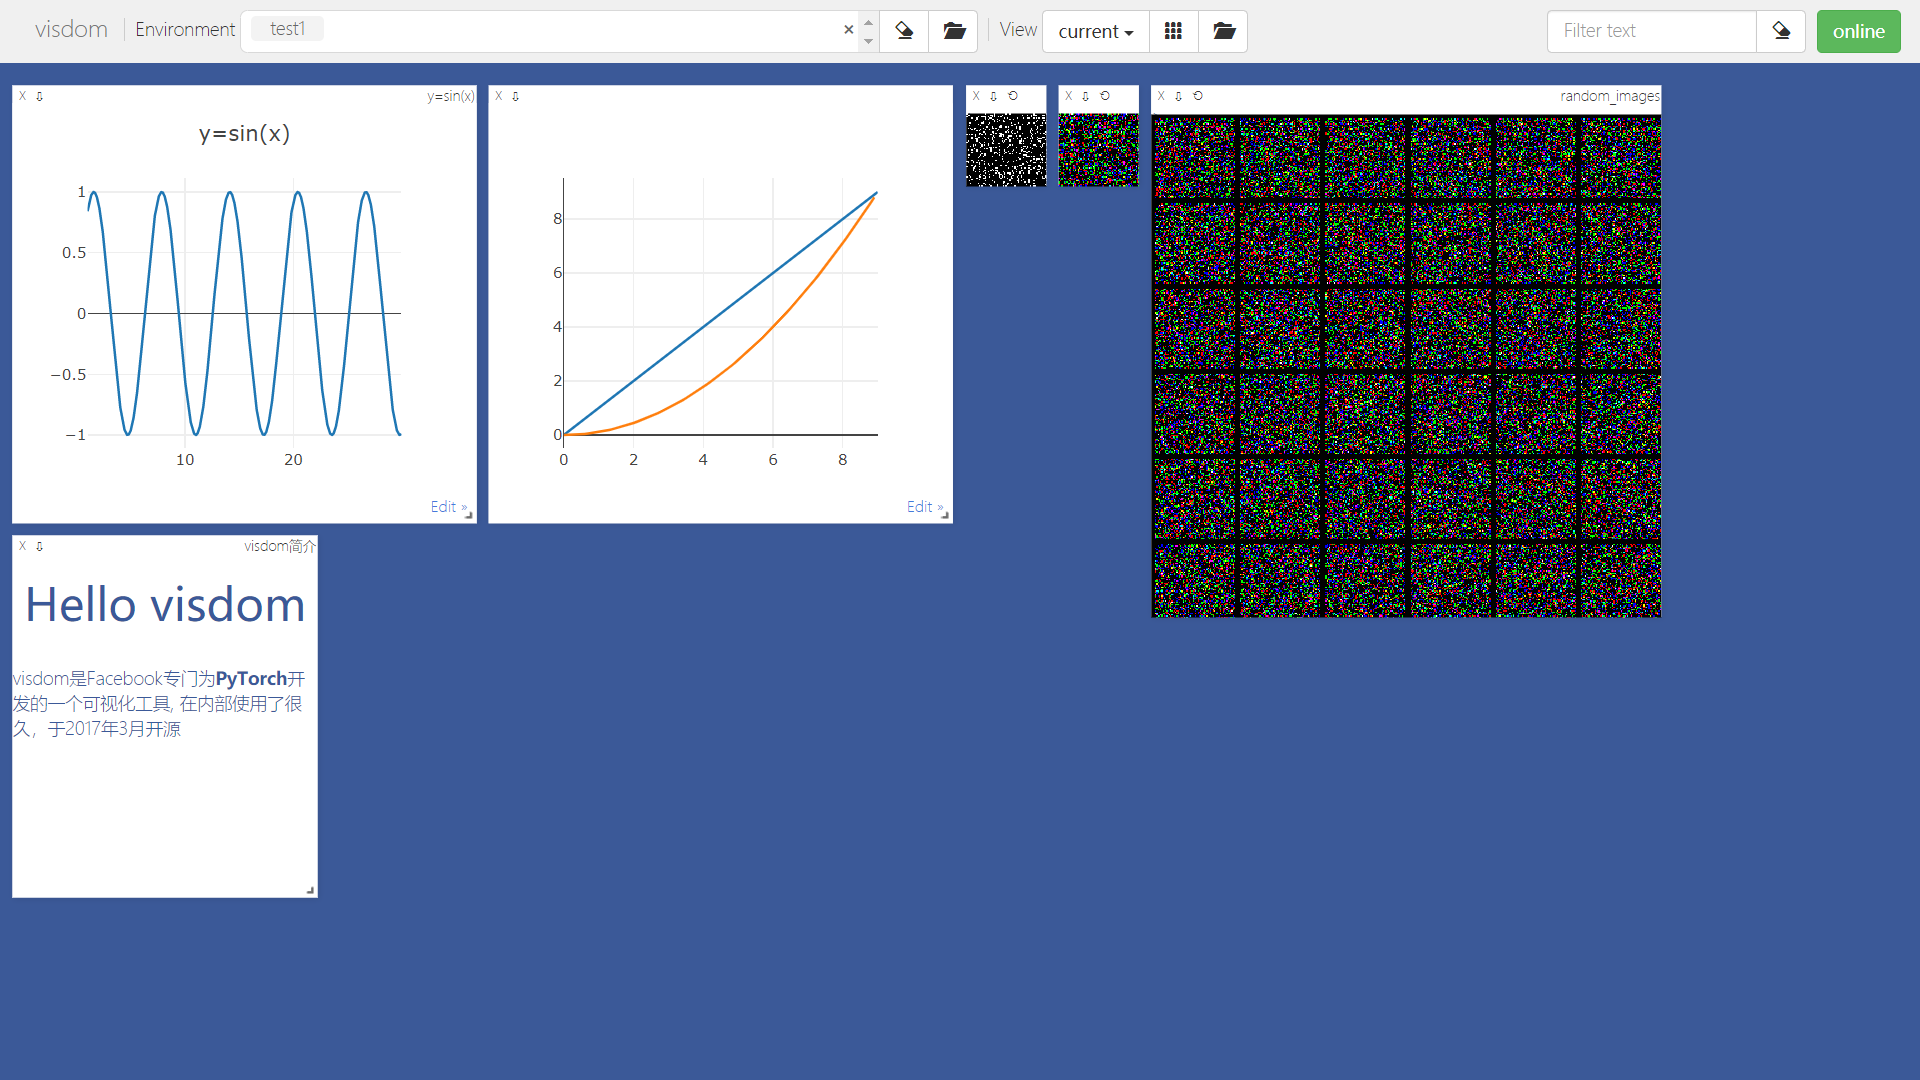Expand the environment selector dropdown arrows
Screen dimensions: 1920x1080
click(868, 31)
